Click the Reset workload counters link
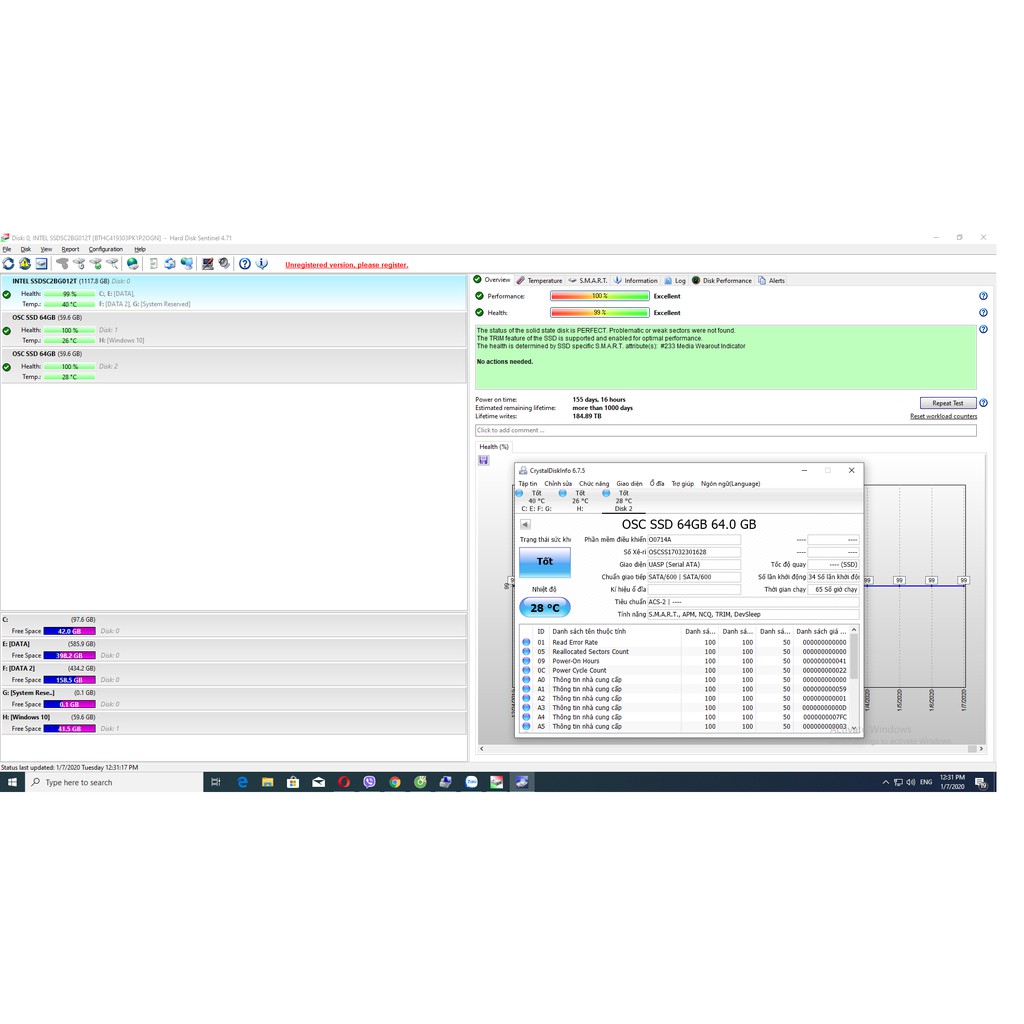 coord(943,416)
